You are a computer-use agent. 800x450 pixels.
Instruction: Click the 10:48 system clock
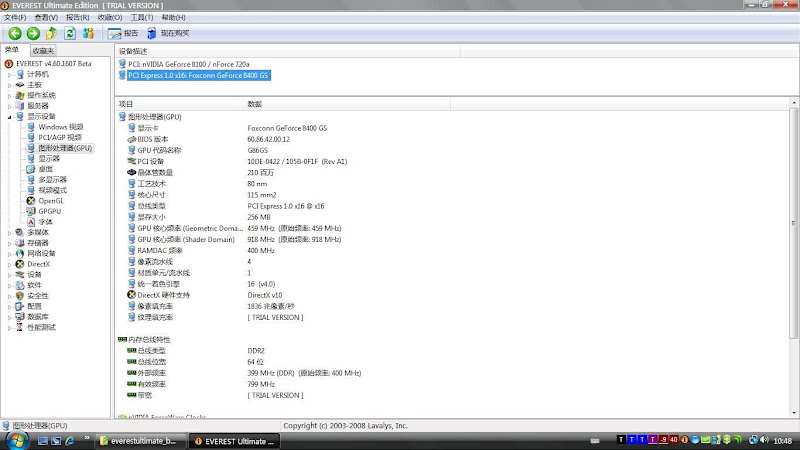click(x=783, y=441)
